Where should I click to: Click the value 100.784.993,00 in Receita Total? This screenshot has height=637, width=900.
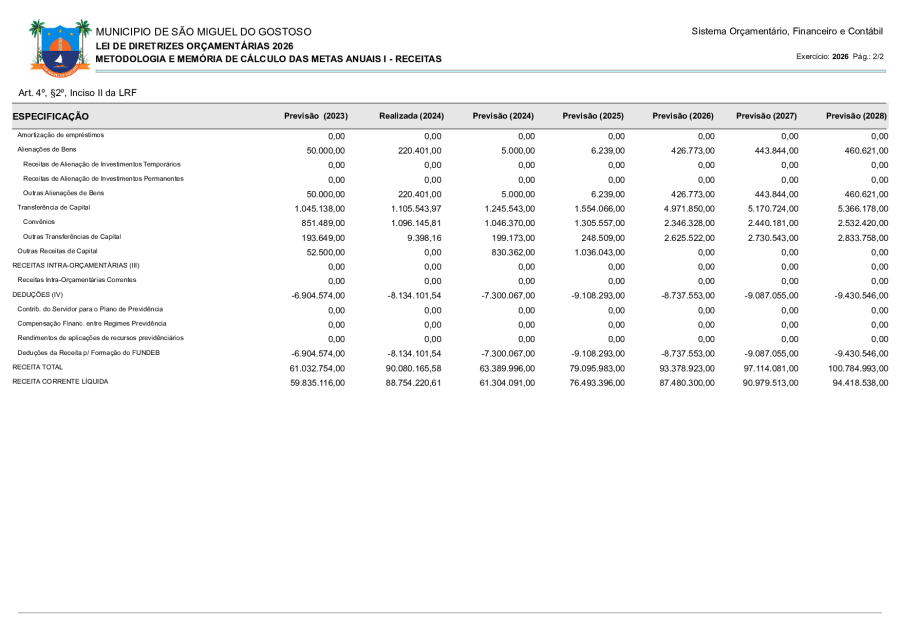coord(856,368)
